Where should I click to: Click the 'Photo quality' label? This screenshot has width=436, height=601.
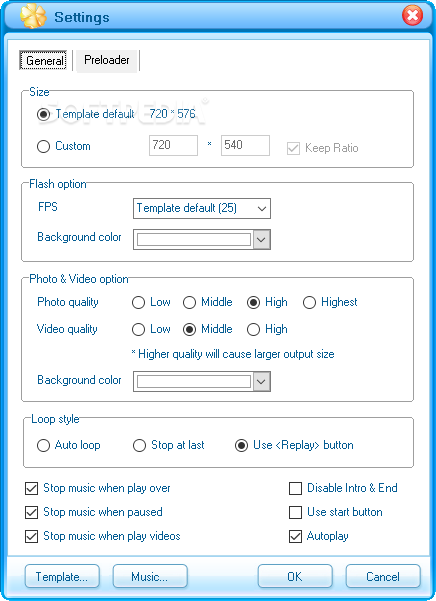pos(68,302)
